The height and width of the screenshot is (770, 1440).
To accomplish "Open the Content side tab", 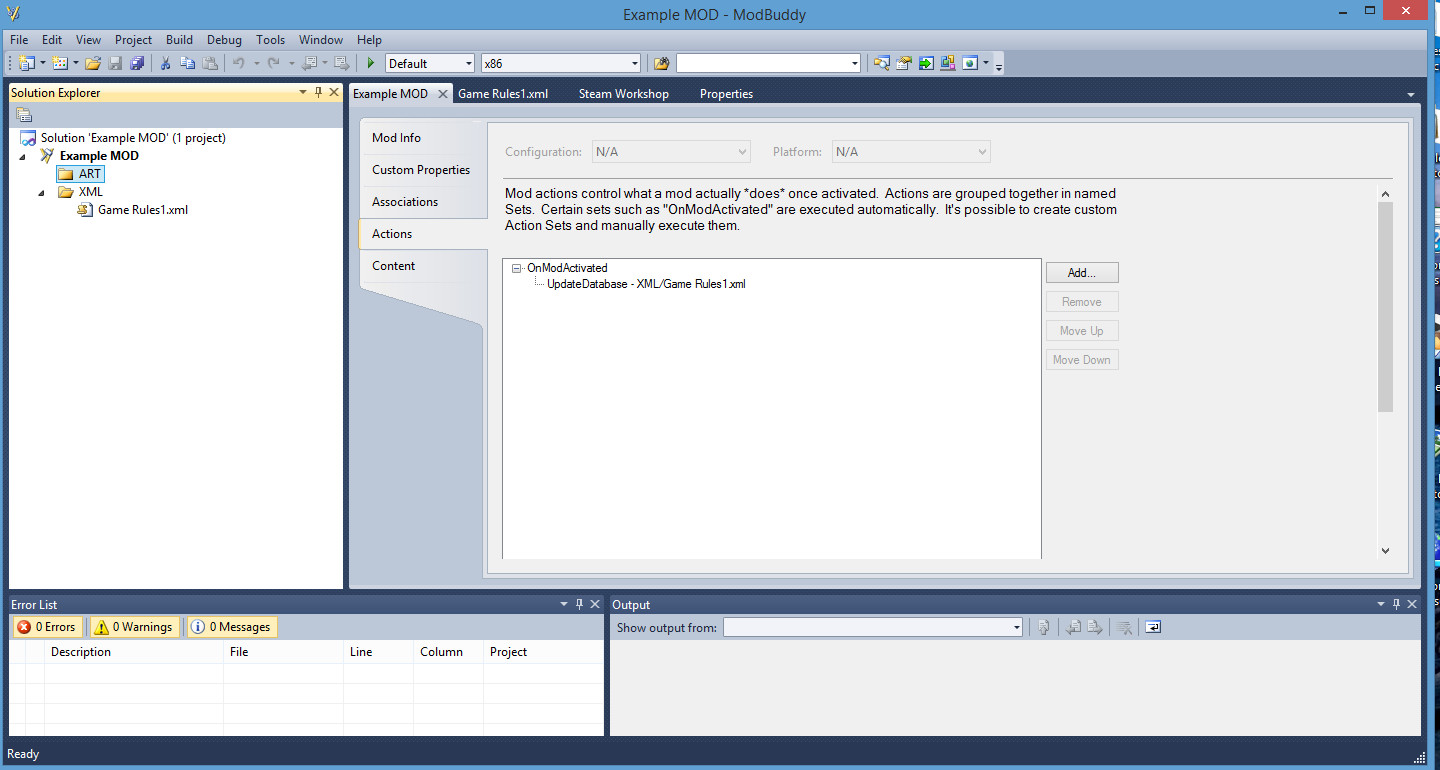I will pyautogui.click(x=423, y=266).
